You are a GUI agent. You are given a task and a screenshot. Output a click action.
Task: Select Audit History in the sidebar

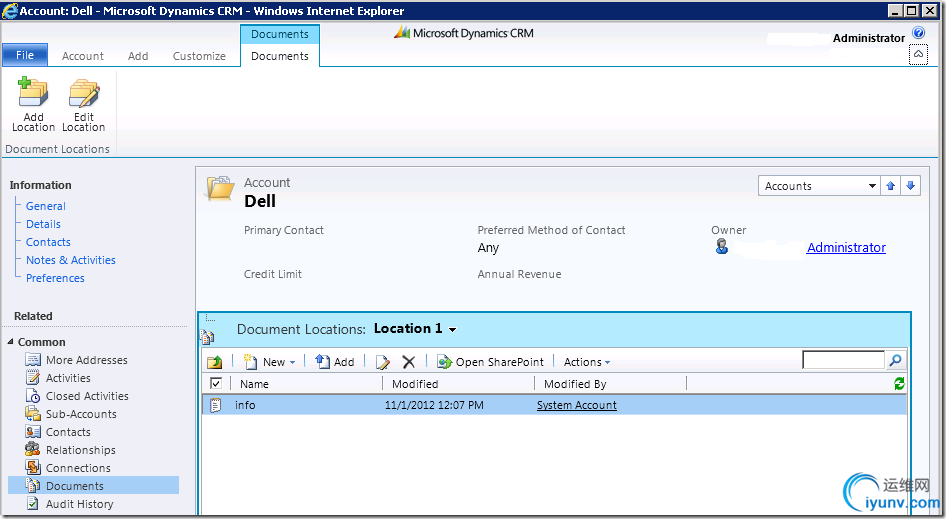80,504
